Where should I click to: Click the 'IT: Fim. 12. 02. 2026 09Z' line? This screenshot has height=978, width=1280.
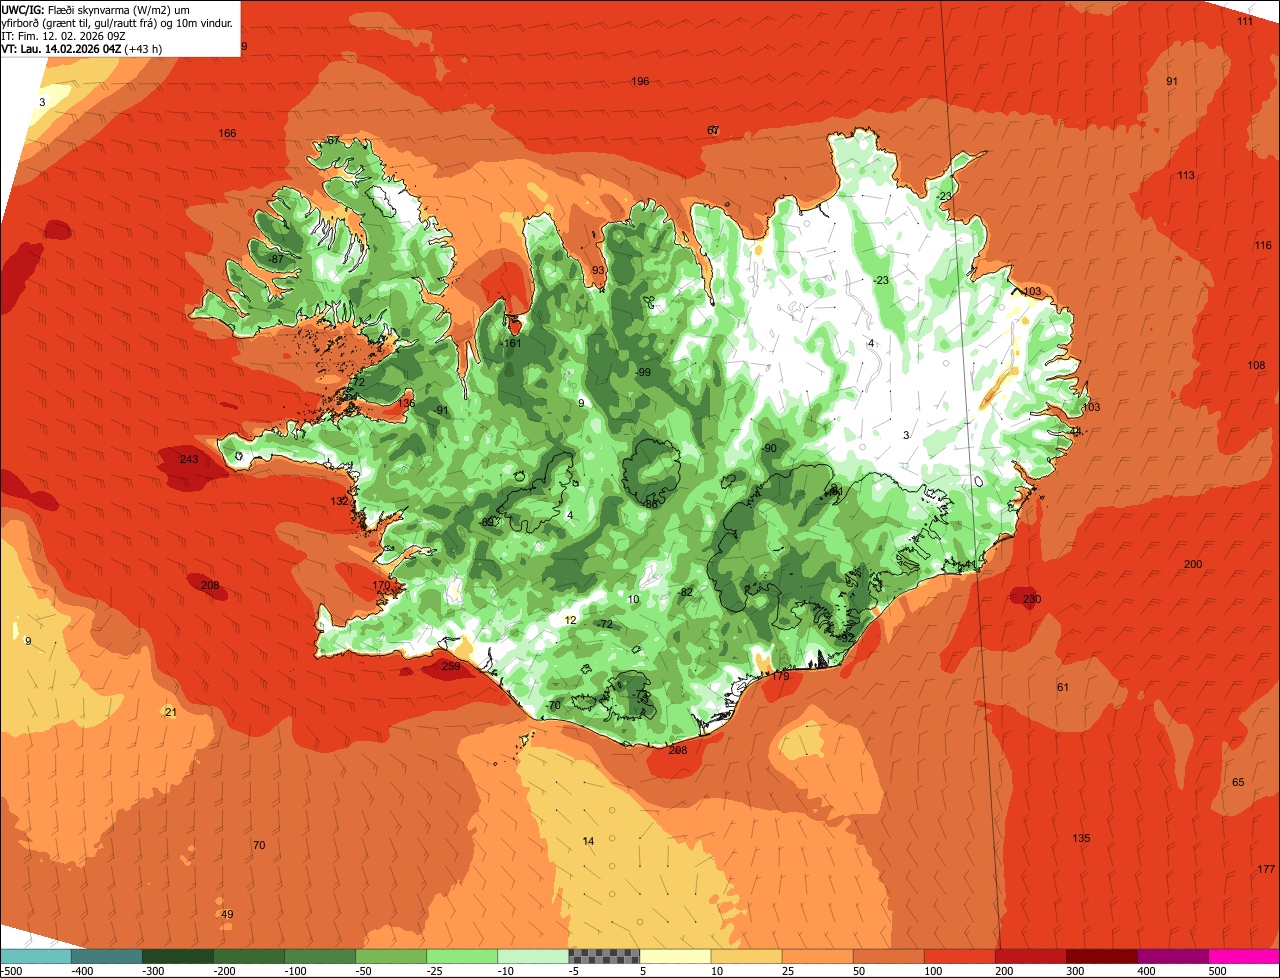[63, 35]
